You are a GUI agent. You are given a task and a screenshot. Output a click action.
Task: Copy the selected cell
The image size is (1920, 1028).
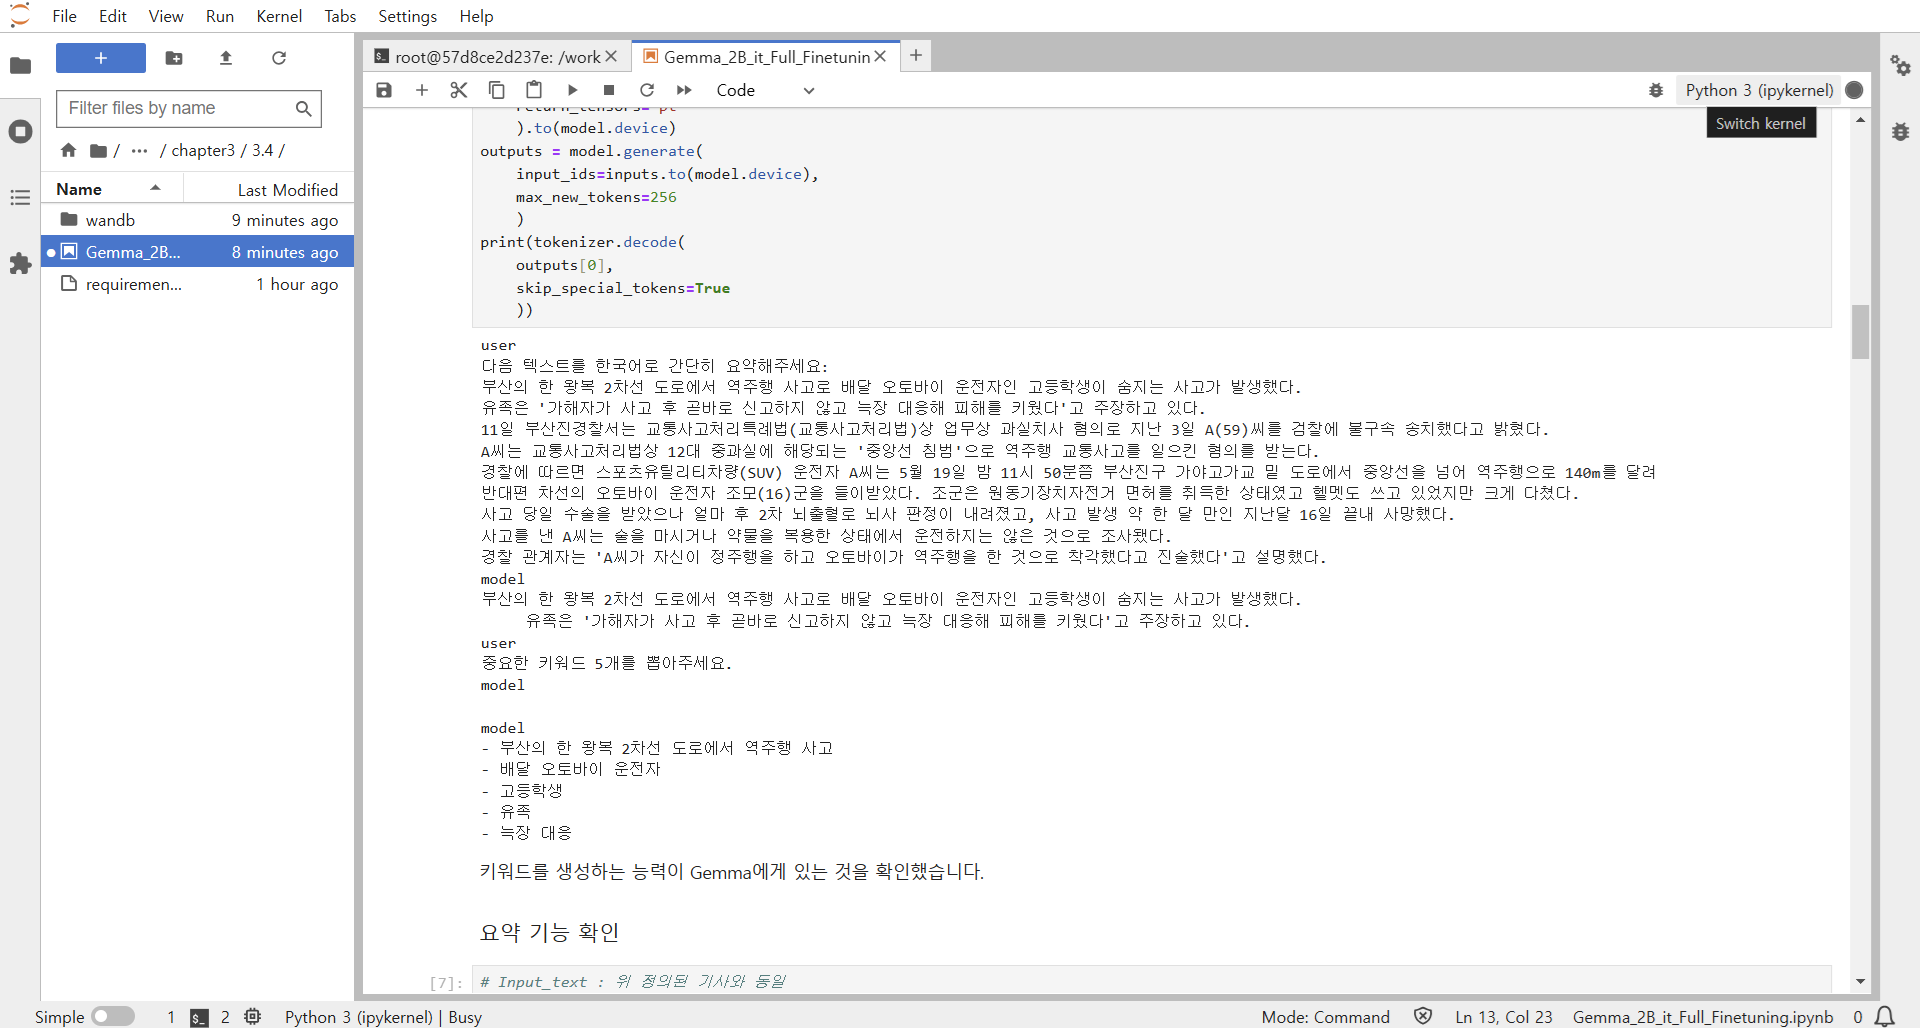tap(496, 90)
